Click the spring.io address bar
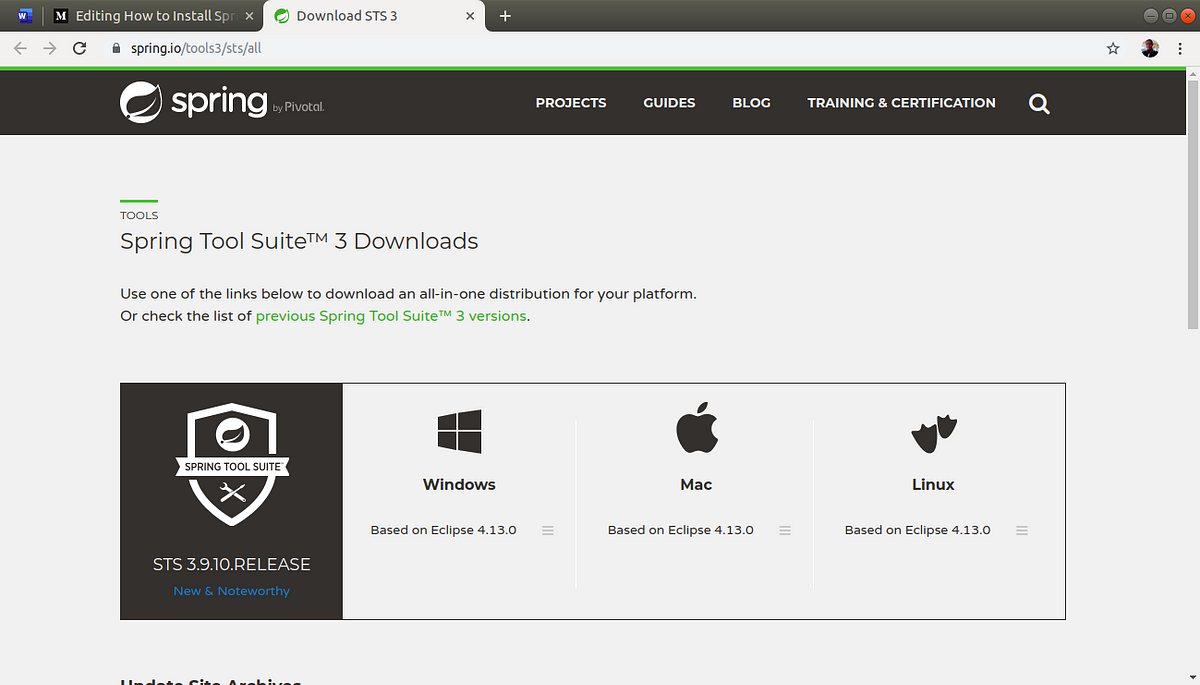The height and width of the screenshot is (685, 1200). (x=600, y=48)
